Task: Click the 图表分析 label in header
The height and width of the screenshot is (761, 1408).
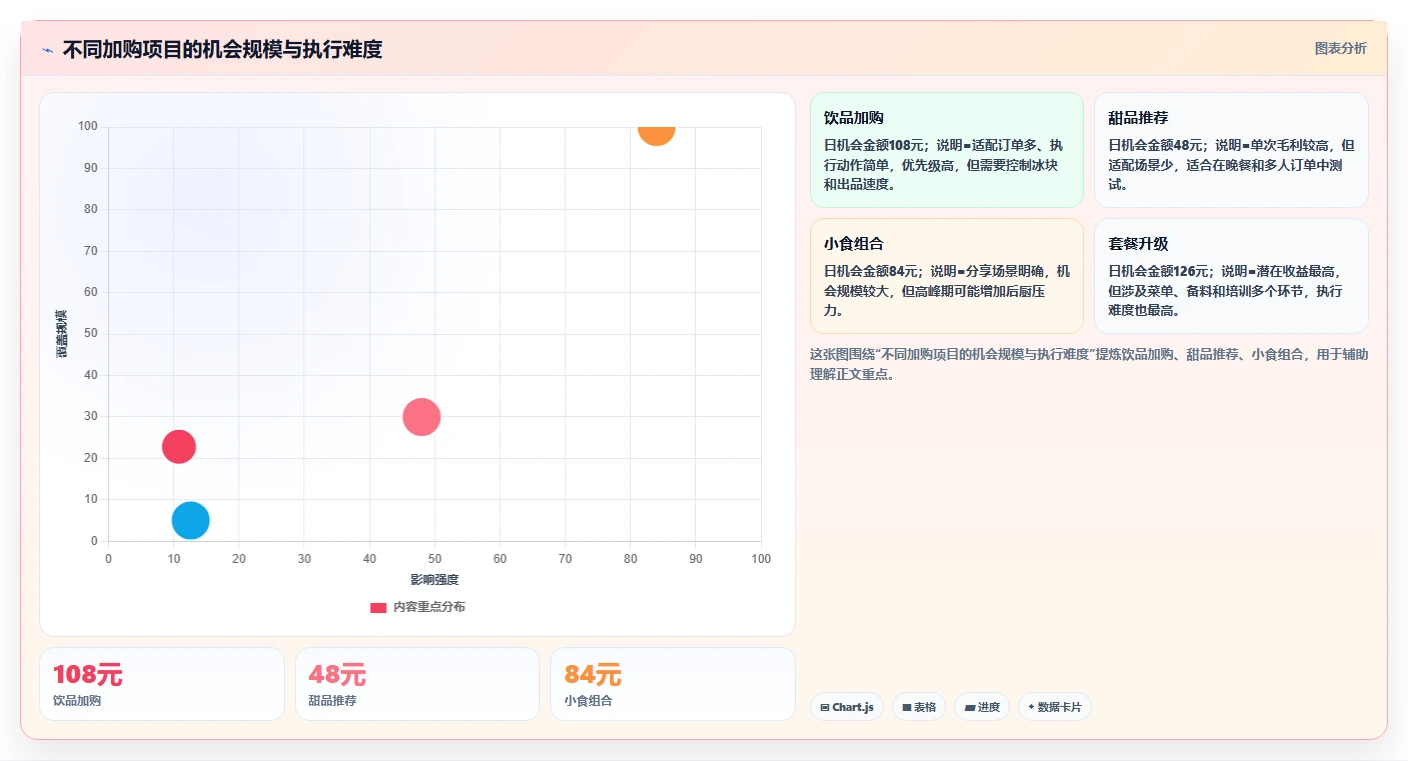Action: [1340, 48]
